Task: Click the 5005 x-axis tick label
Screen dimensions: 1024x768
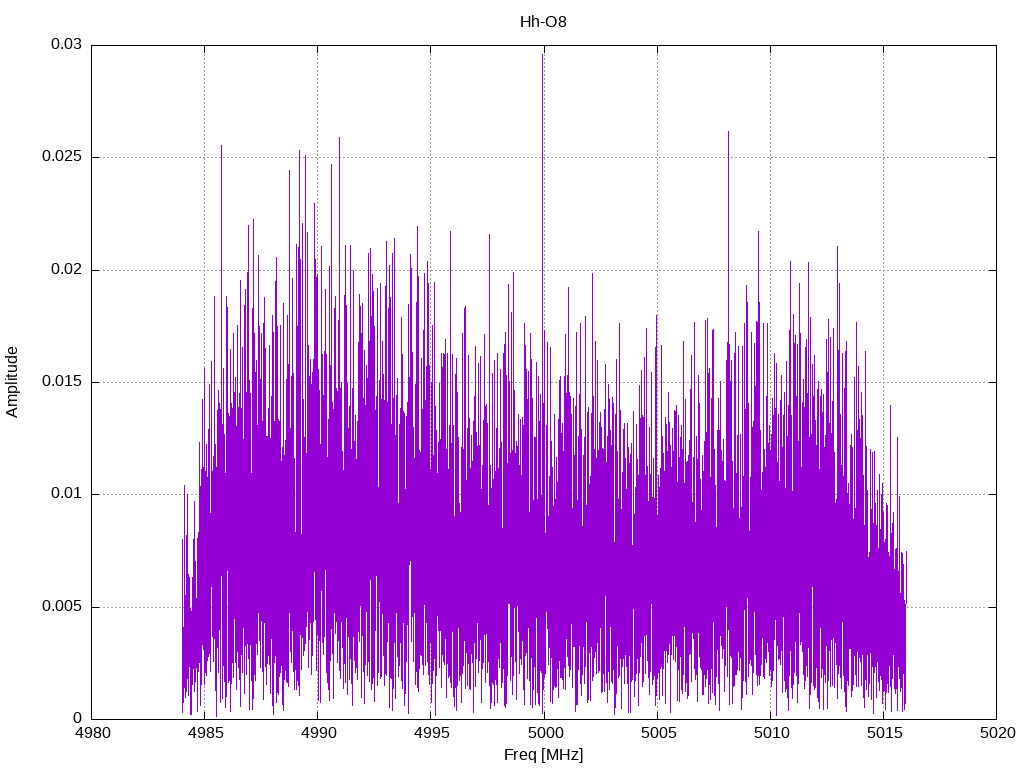Action: [658, 733]
